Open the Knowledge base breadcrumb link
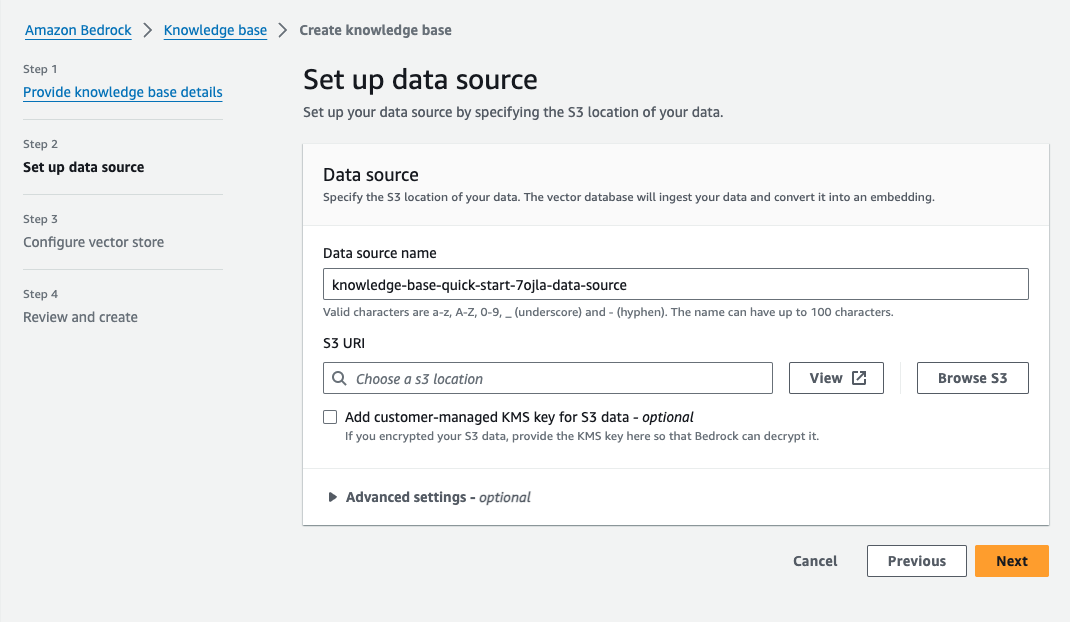Image resolution: width=1070 pixels, height=622 pixels. coord(215,30)
